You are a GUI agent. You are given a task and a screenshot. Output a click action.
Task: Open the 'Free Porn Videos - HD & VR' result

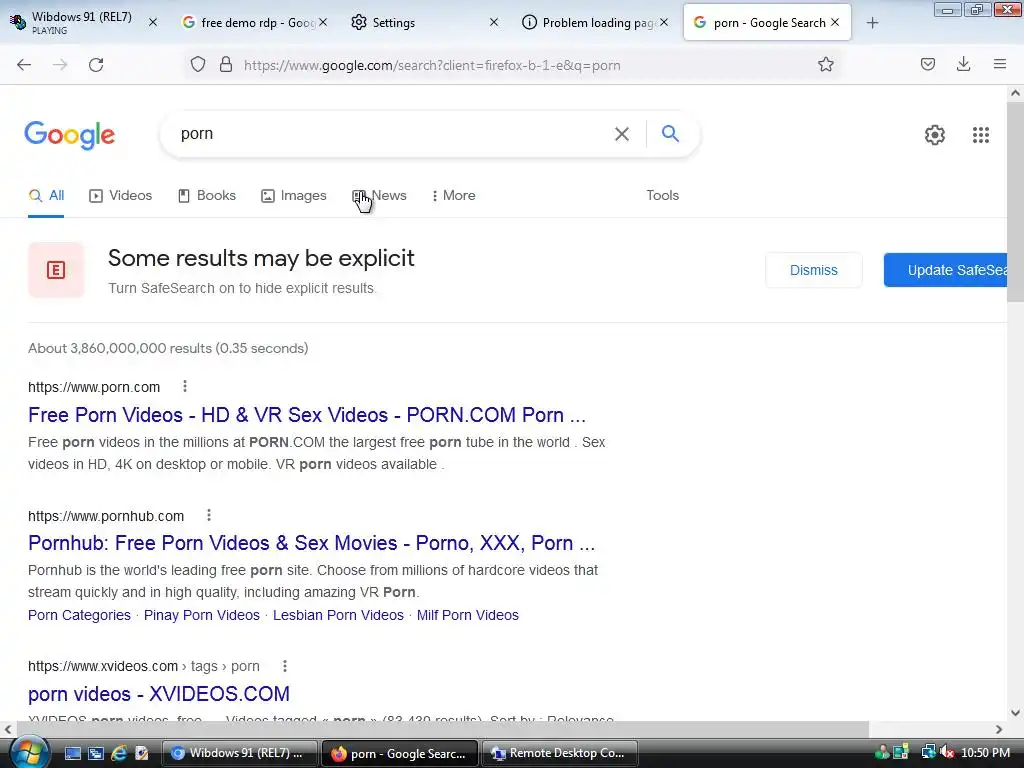pyautogui.click(x=307, y=415)
